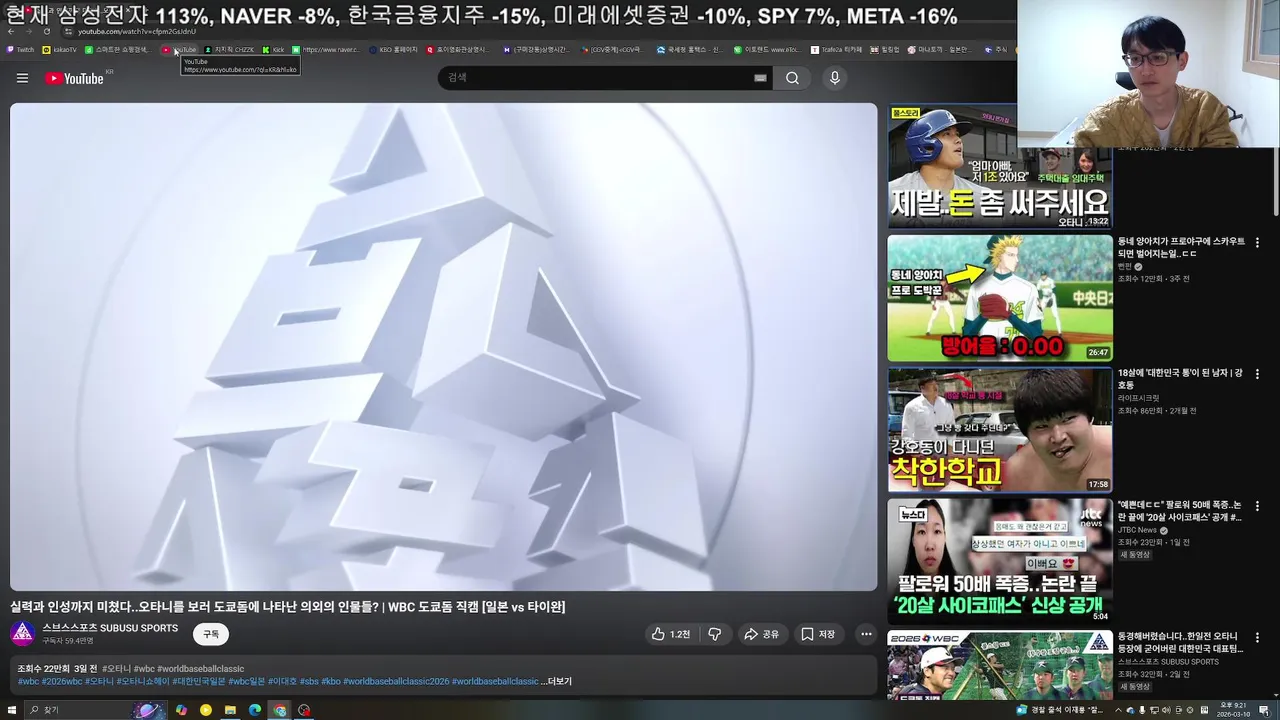
Task: Open 국세청 홈택스 bookmark
Action: coord(689,49)
